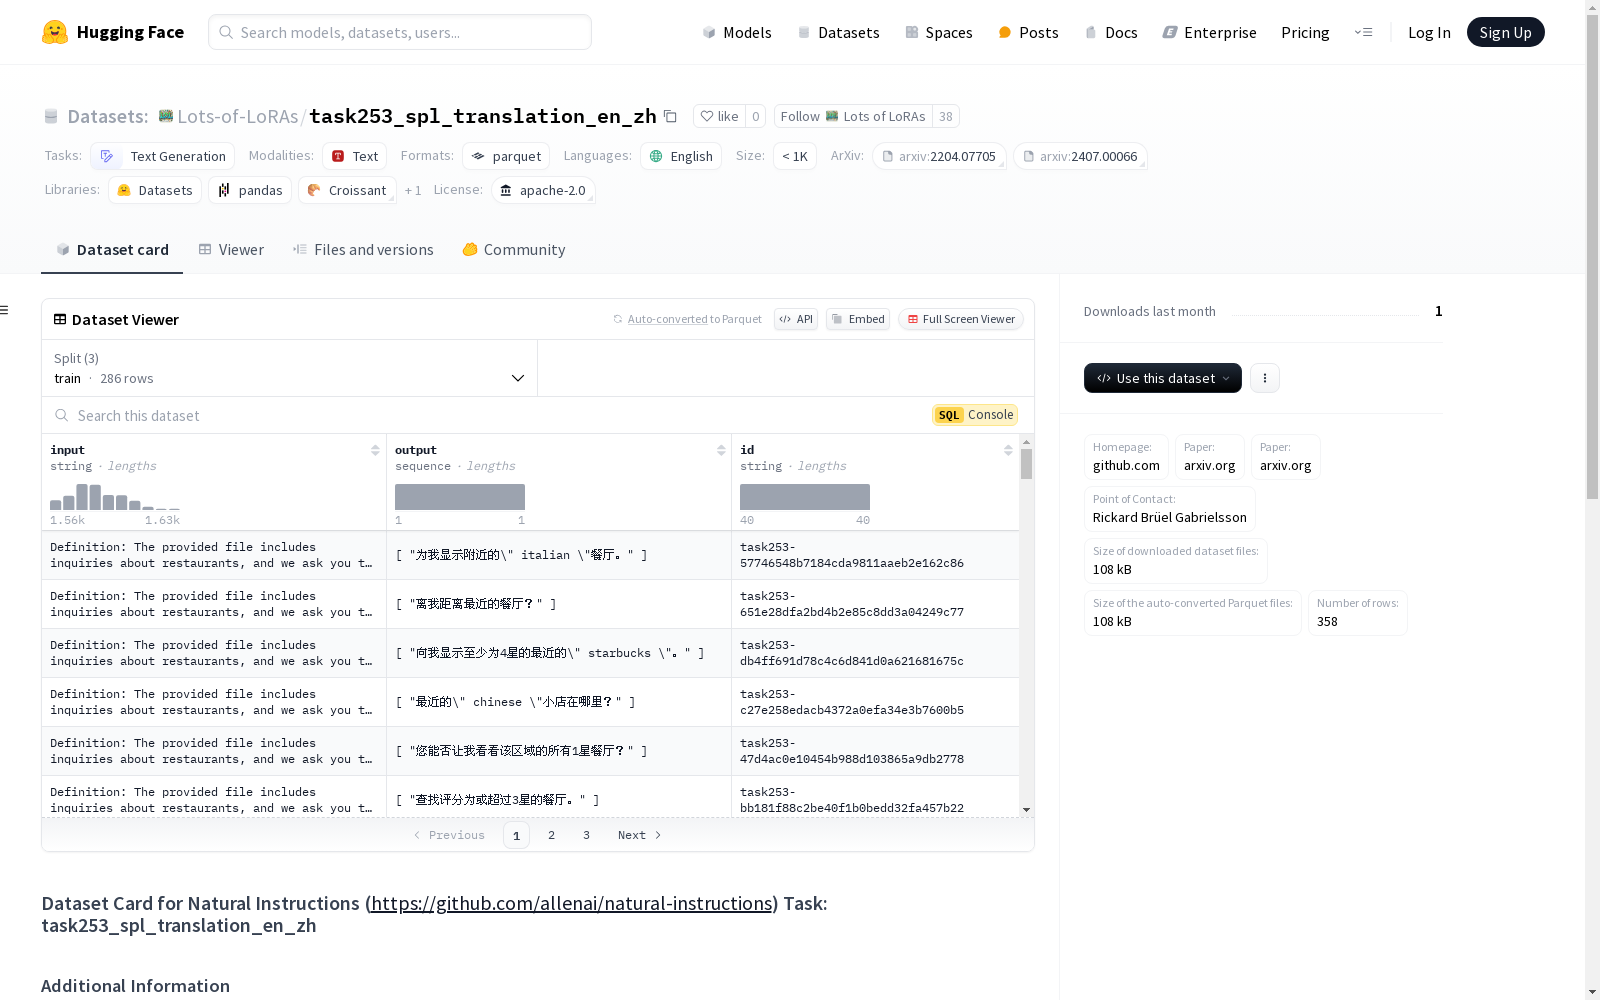The width and height of the screenshot is (1600, 1000).
Task: Like this dataset with the heart button
Action: coord(719,116)
